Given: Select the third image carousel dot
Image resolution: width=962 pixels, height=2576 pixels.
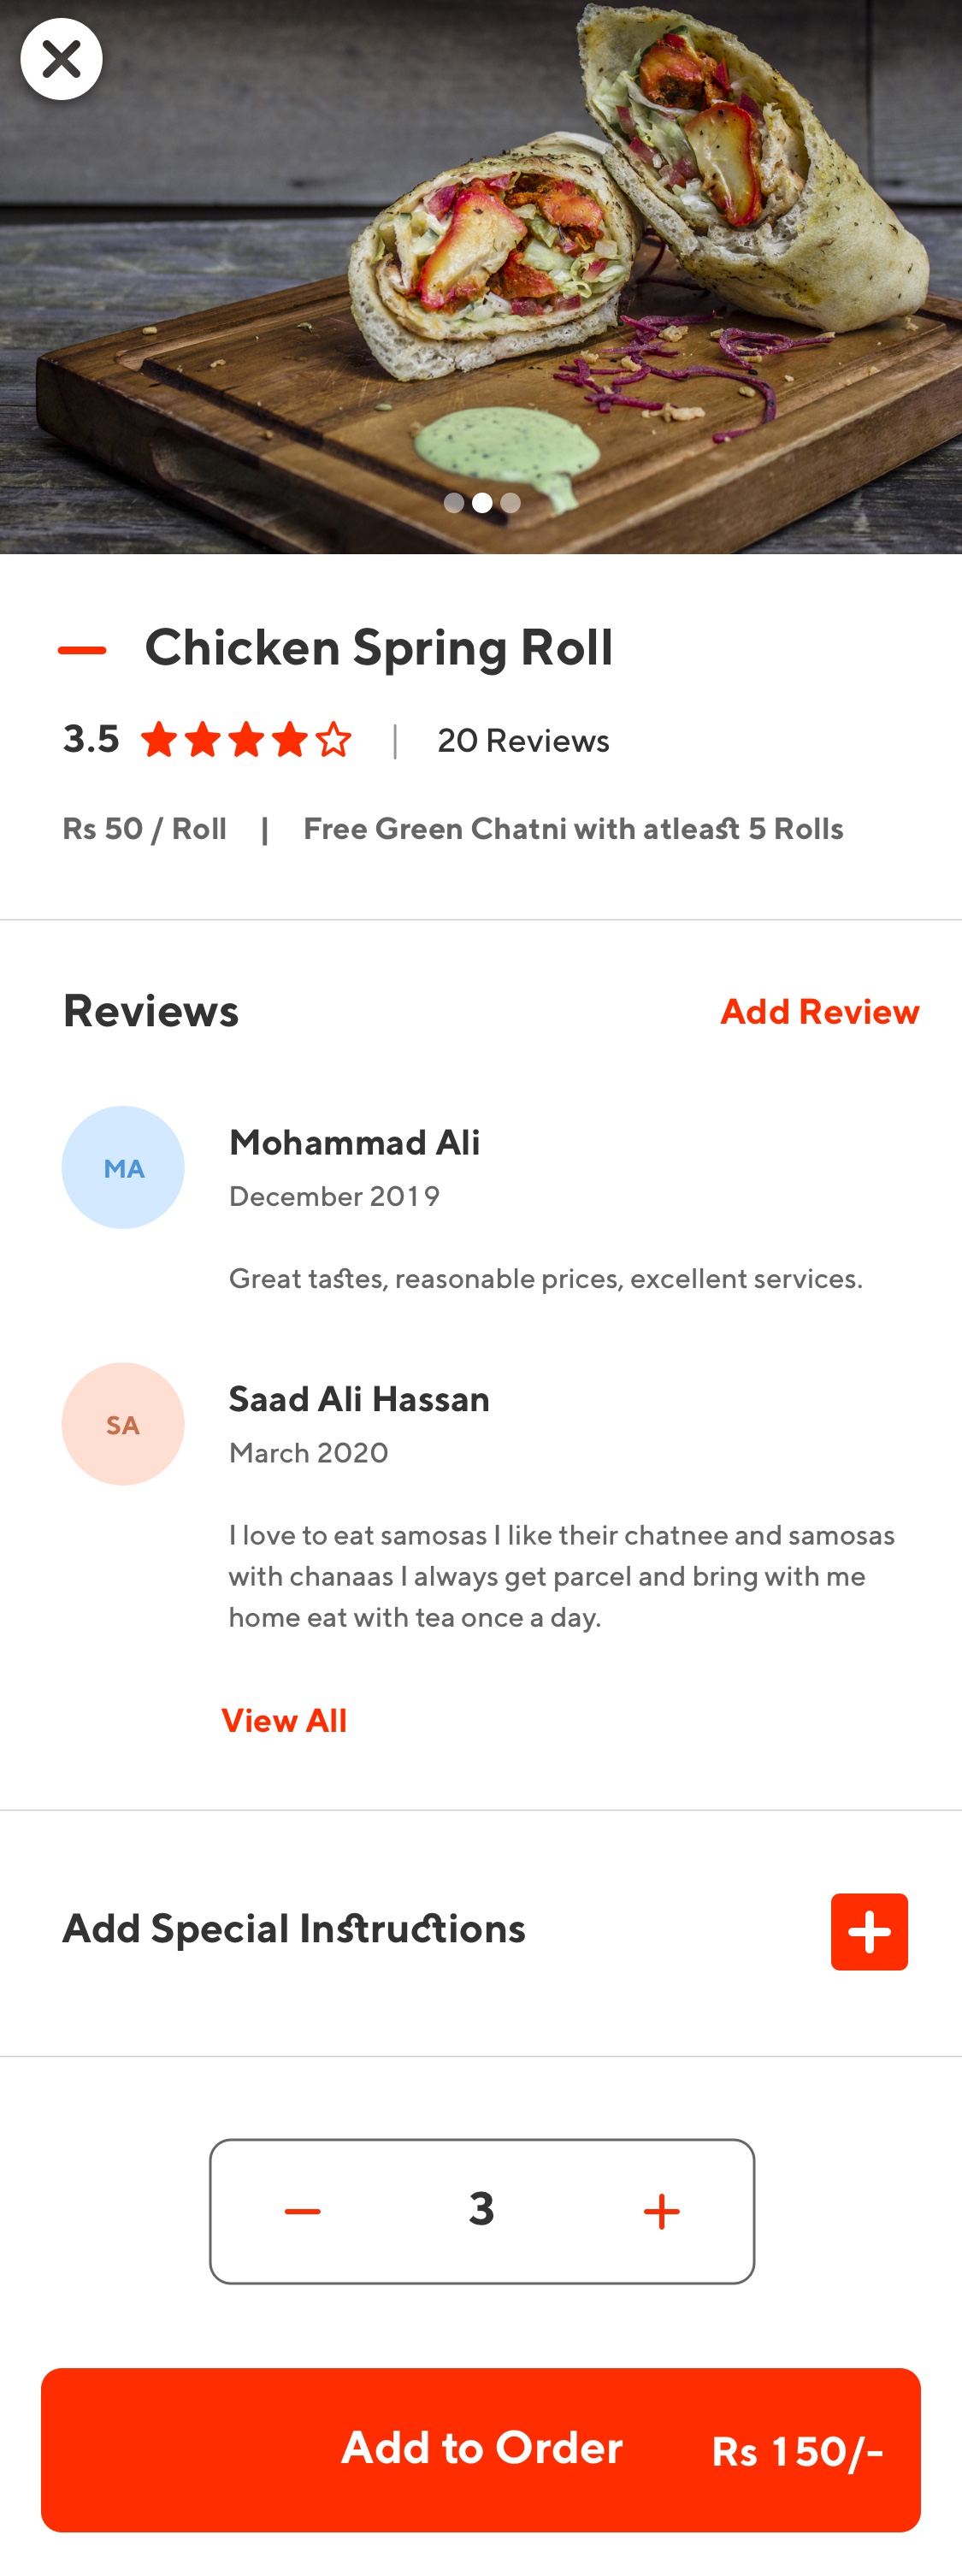Looking at the screenshot, I should 510,502.
